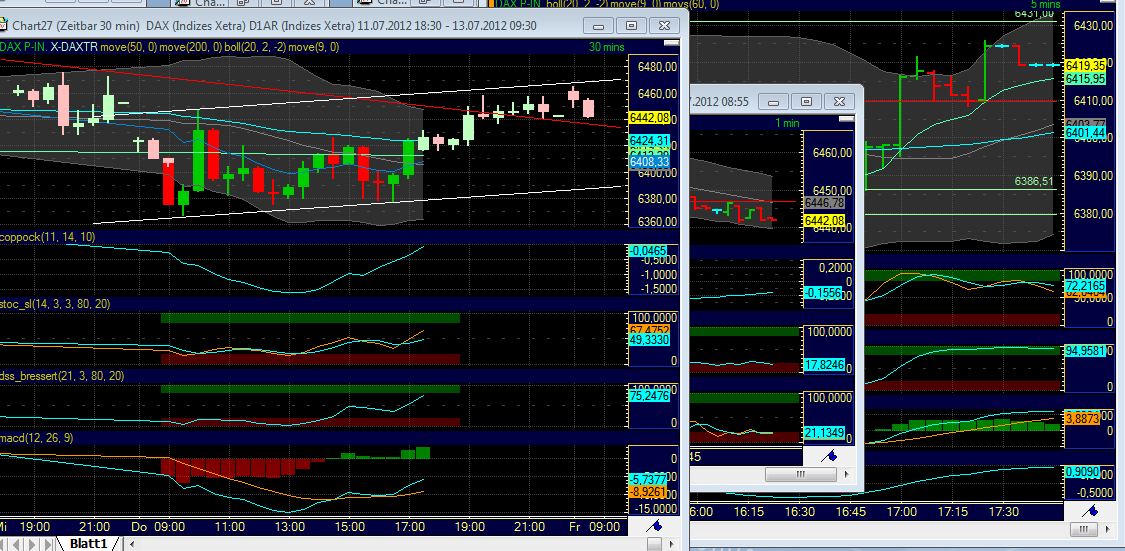Image resolution: width=1125 pixels, height=551 pixels.
Task: Click the Chart27 horizontal scrollbar right arrow
Action: 672,544
